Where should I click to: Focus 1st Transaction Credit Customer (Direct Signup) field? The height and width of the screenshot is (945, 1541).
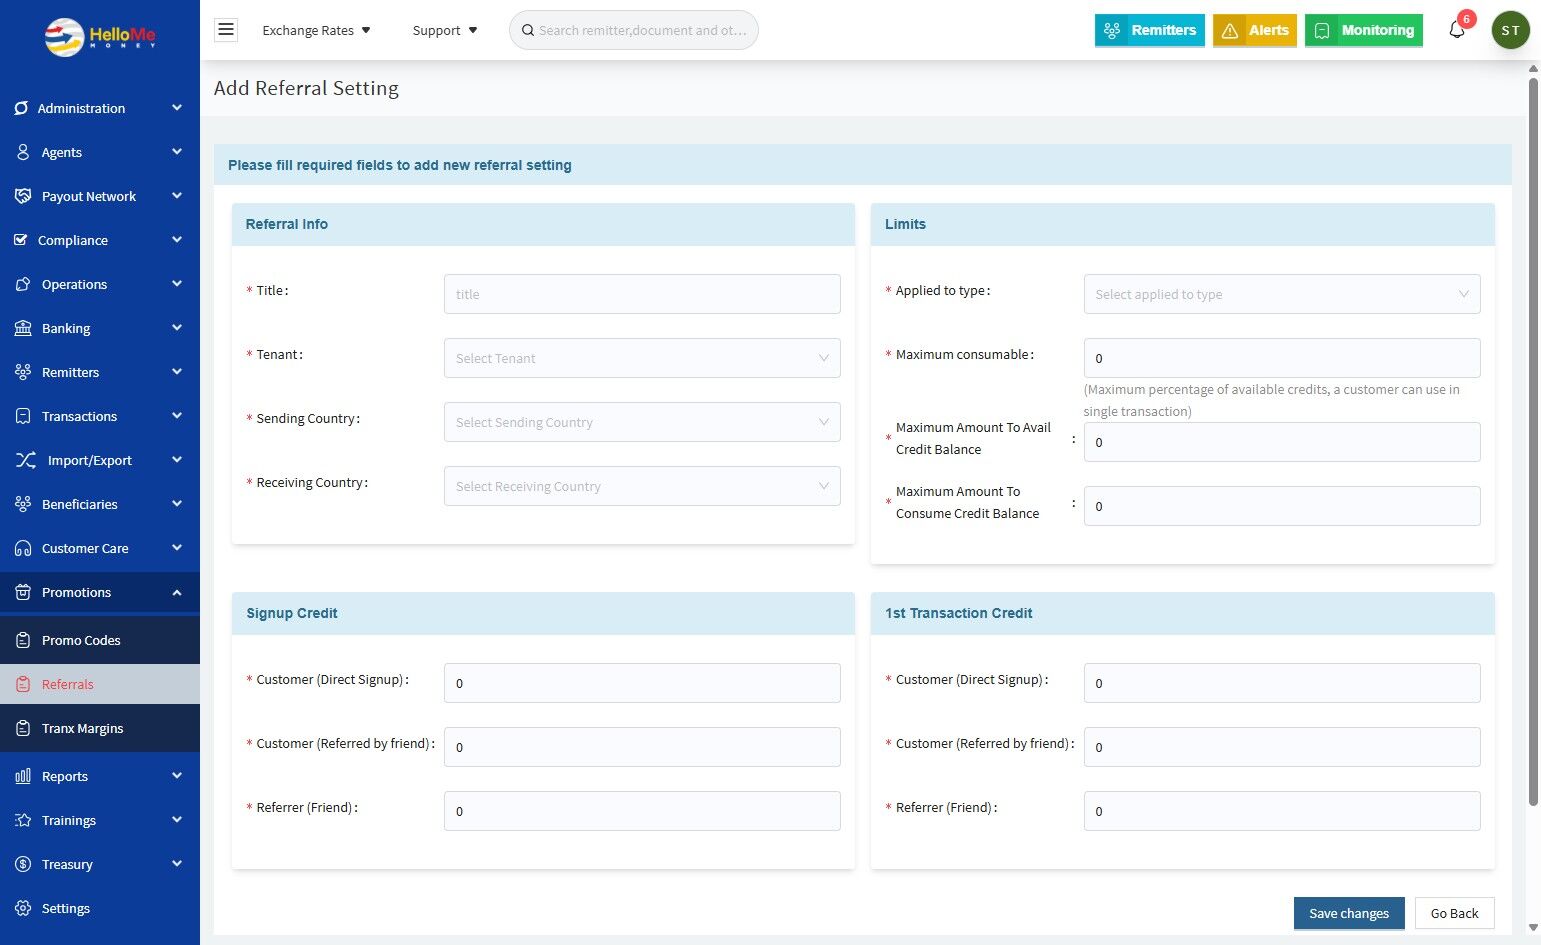(x=1282, y=683)
